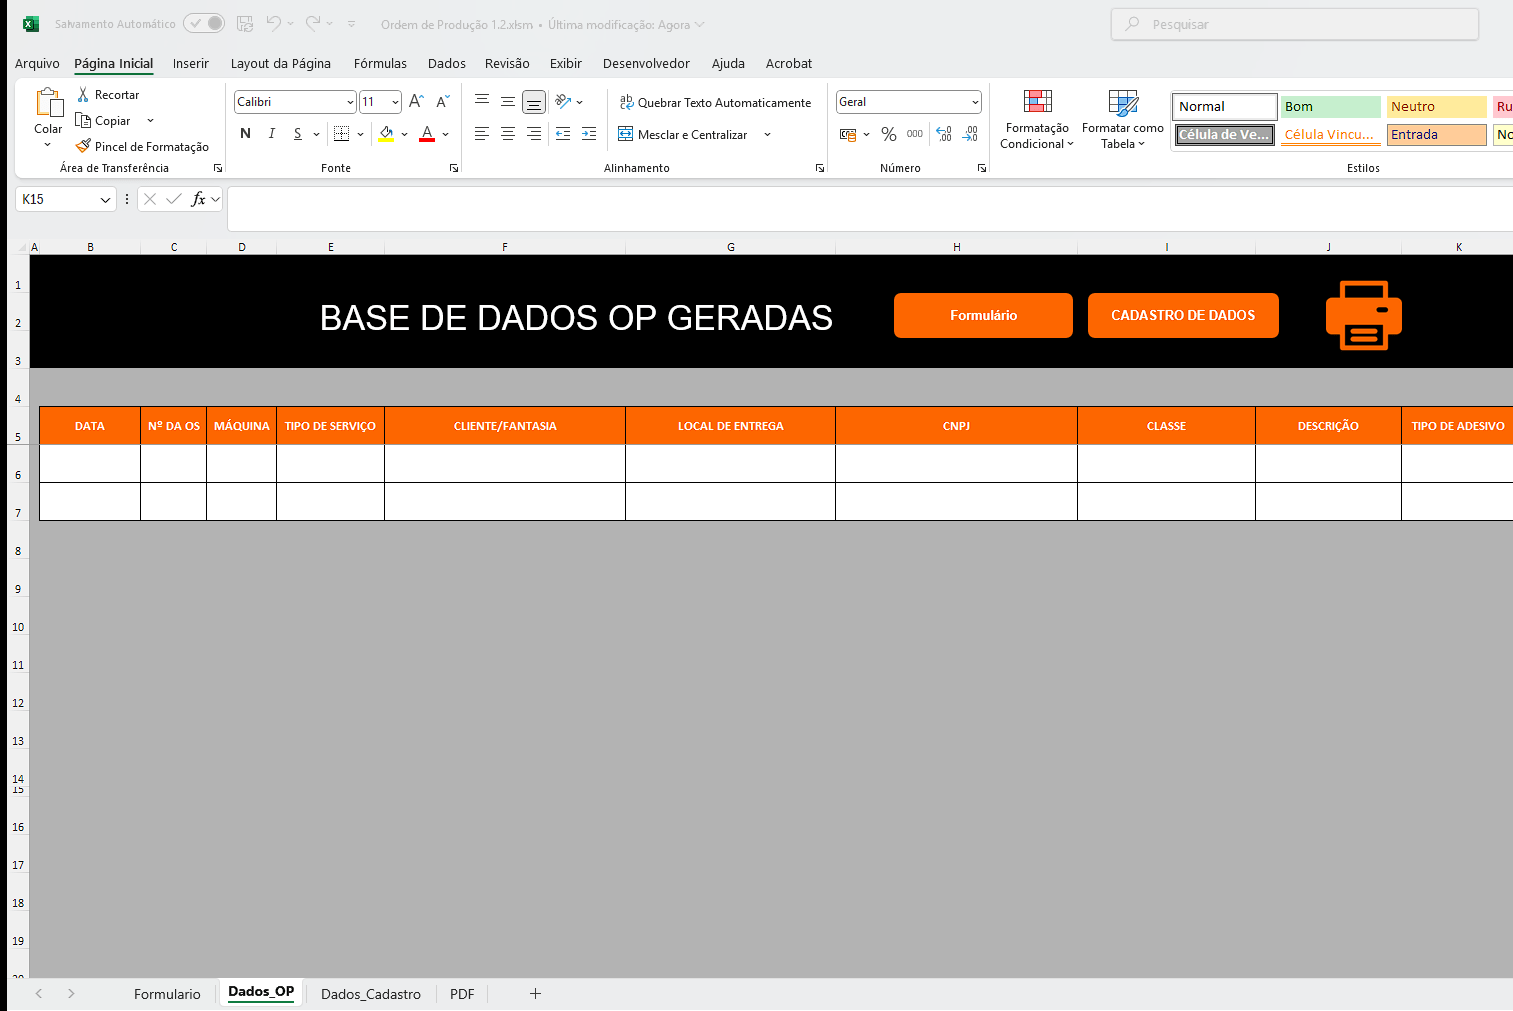Switch to Layout da Página tab

coord(280,63)
